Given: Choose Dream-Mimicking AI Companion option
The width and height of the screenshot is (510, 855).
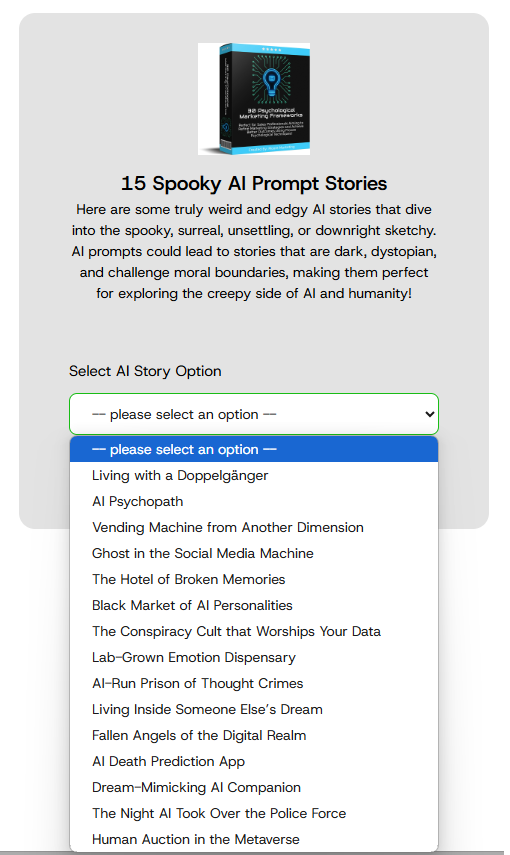Looking at the screenshot, I should click(254, 787).
